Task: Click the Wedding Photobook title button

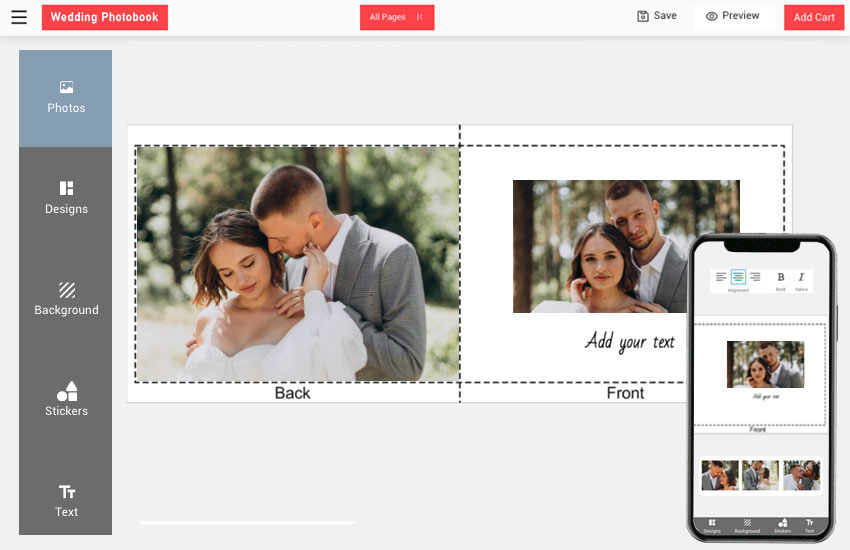Action: tap(105, 17)
